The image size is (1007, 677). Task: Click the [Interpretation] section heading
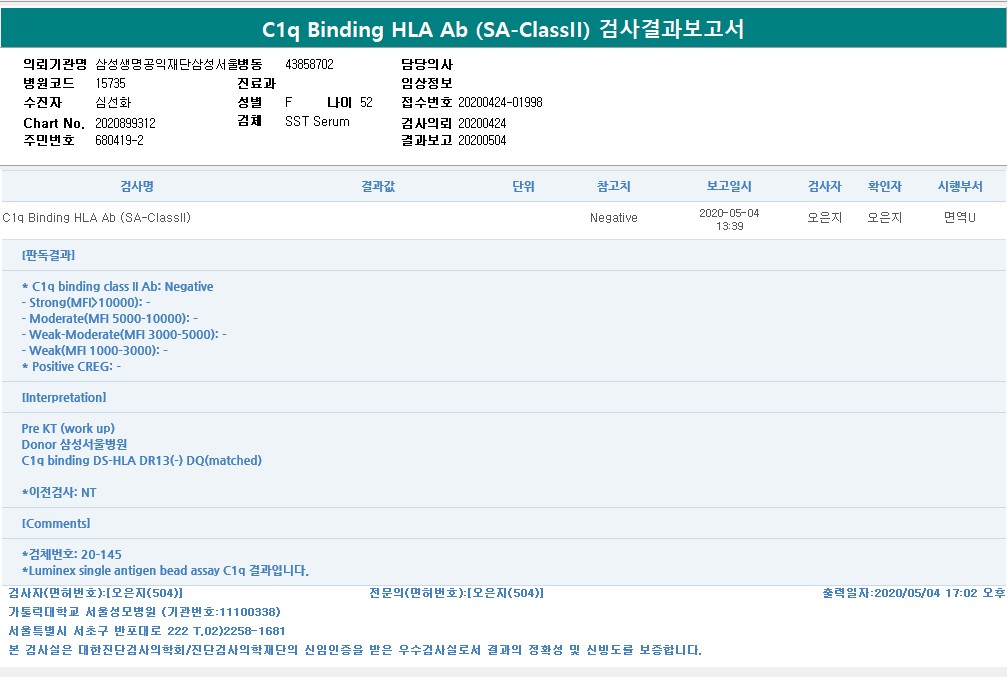[x=63, y=397]
